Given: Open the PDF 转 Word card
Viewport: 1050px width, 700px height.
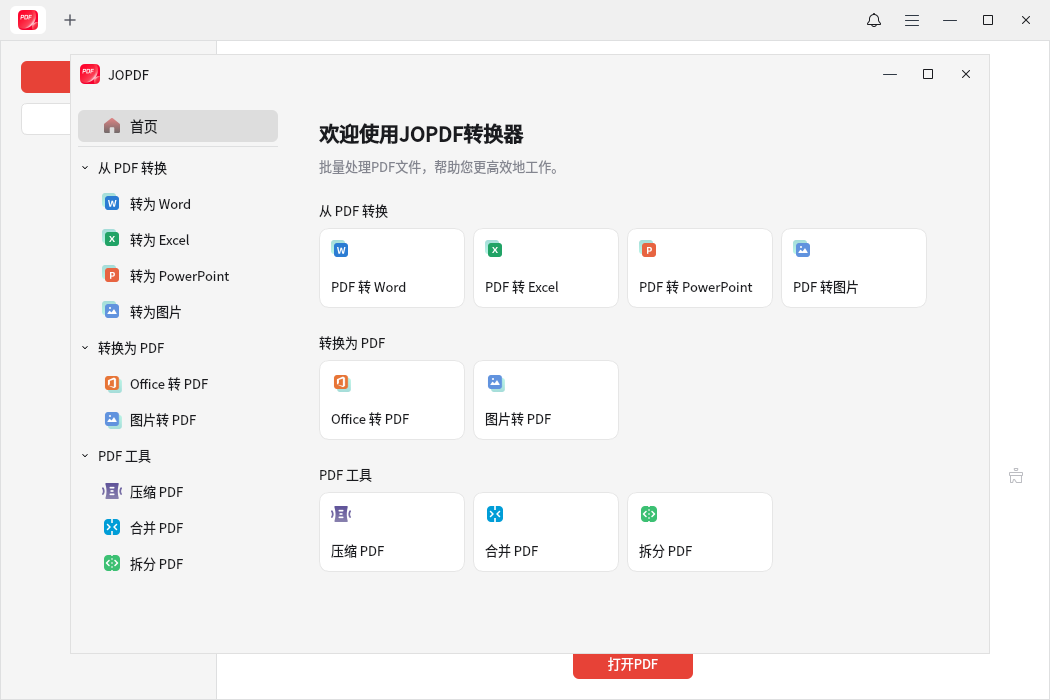Looking at the screenshot, I should pyautogui.click(x=392, y=268).
